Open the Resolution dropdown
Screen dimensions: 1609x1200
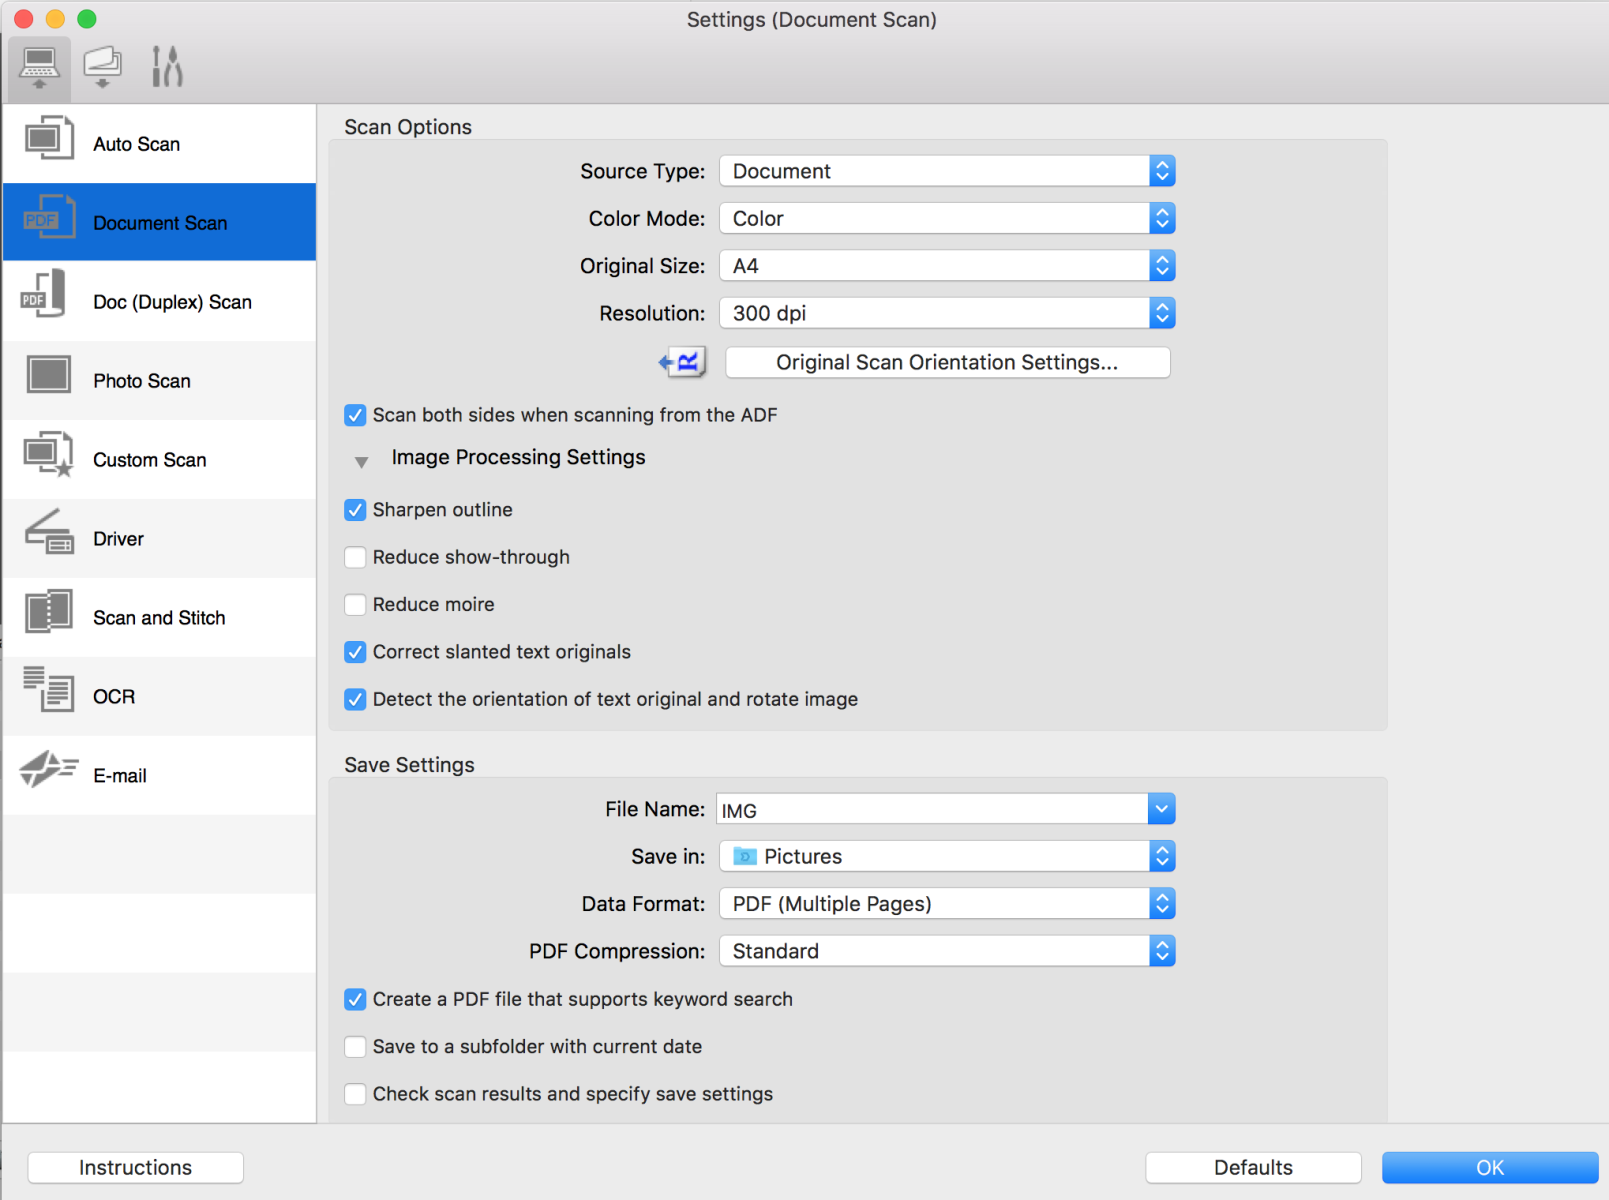click(947, 313)
